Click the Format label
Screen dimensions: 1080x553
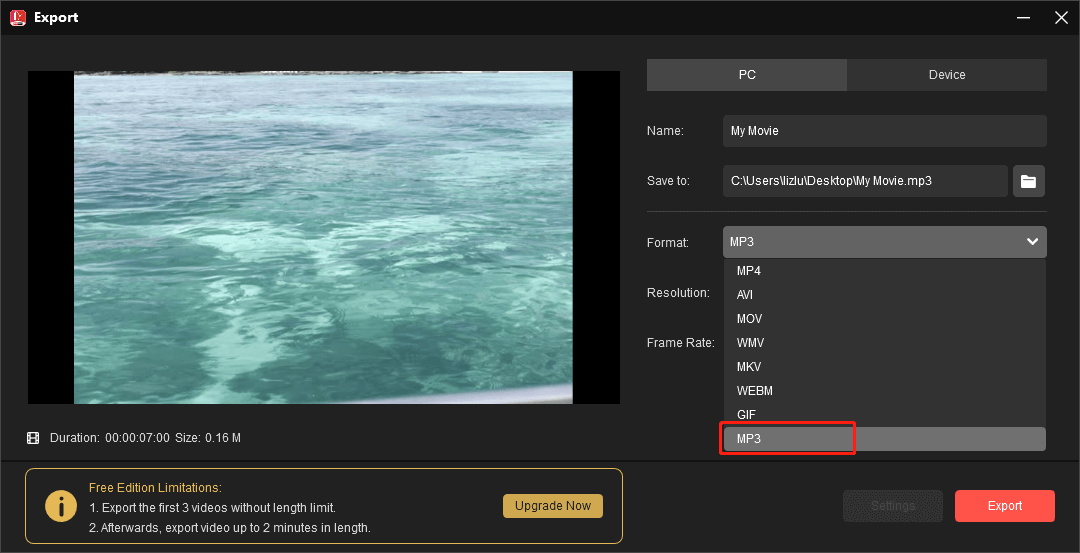pyautogui.click(x=668, y=242)
